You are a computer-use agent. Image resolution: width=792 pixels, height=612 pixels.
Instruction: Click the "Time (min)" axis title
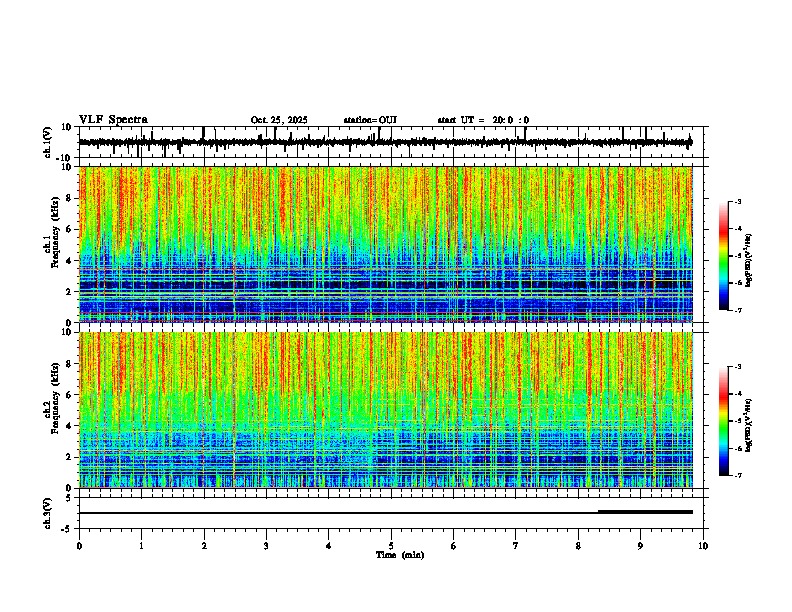pyautogui.click(x=400, y=555)
